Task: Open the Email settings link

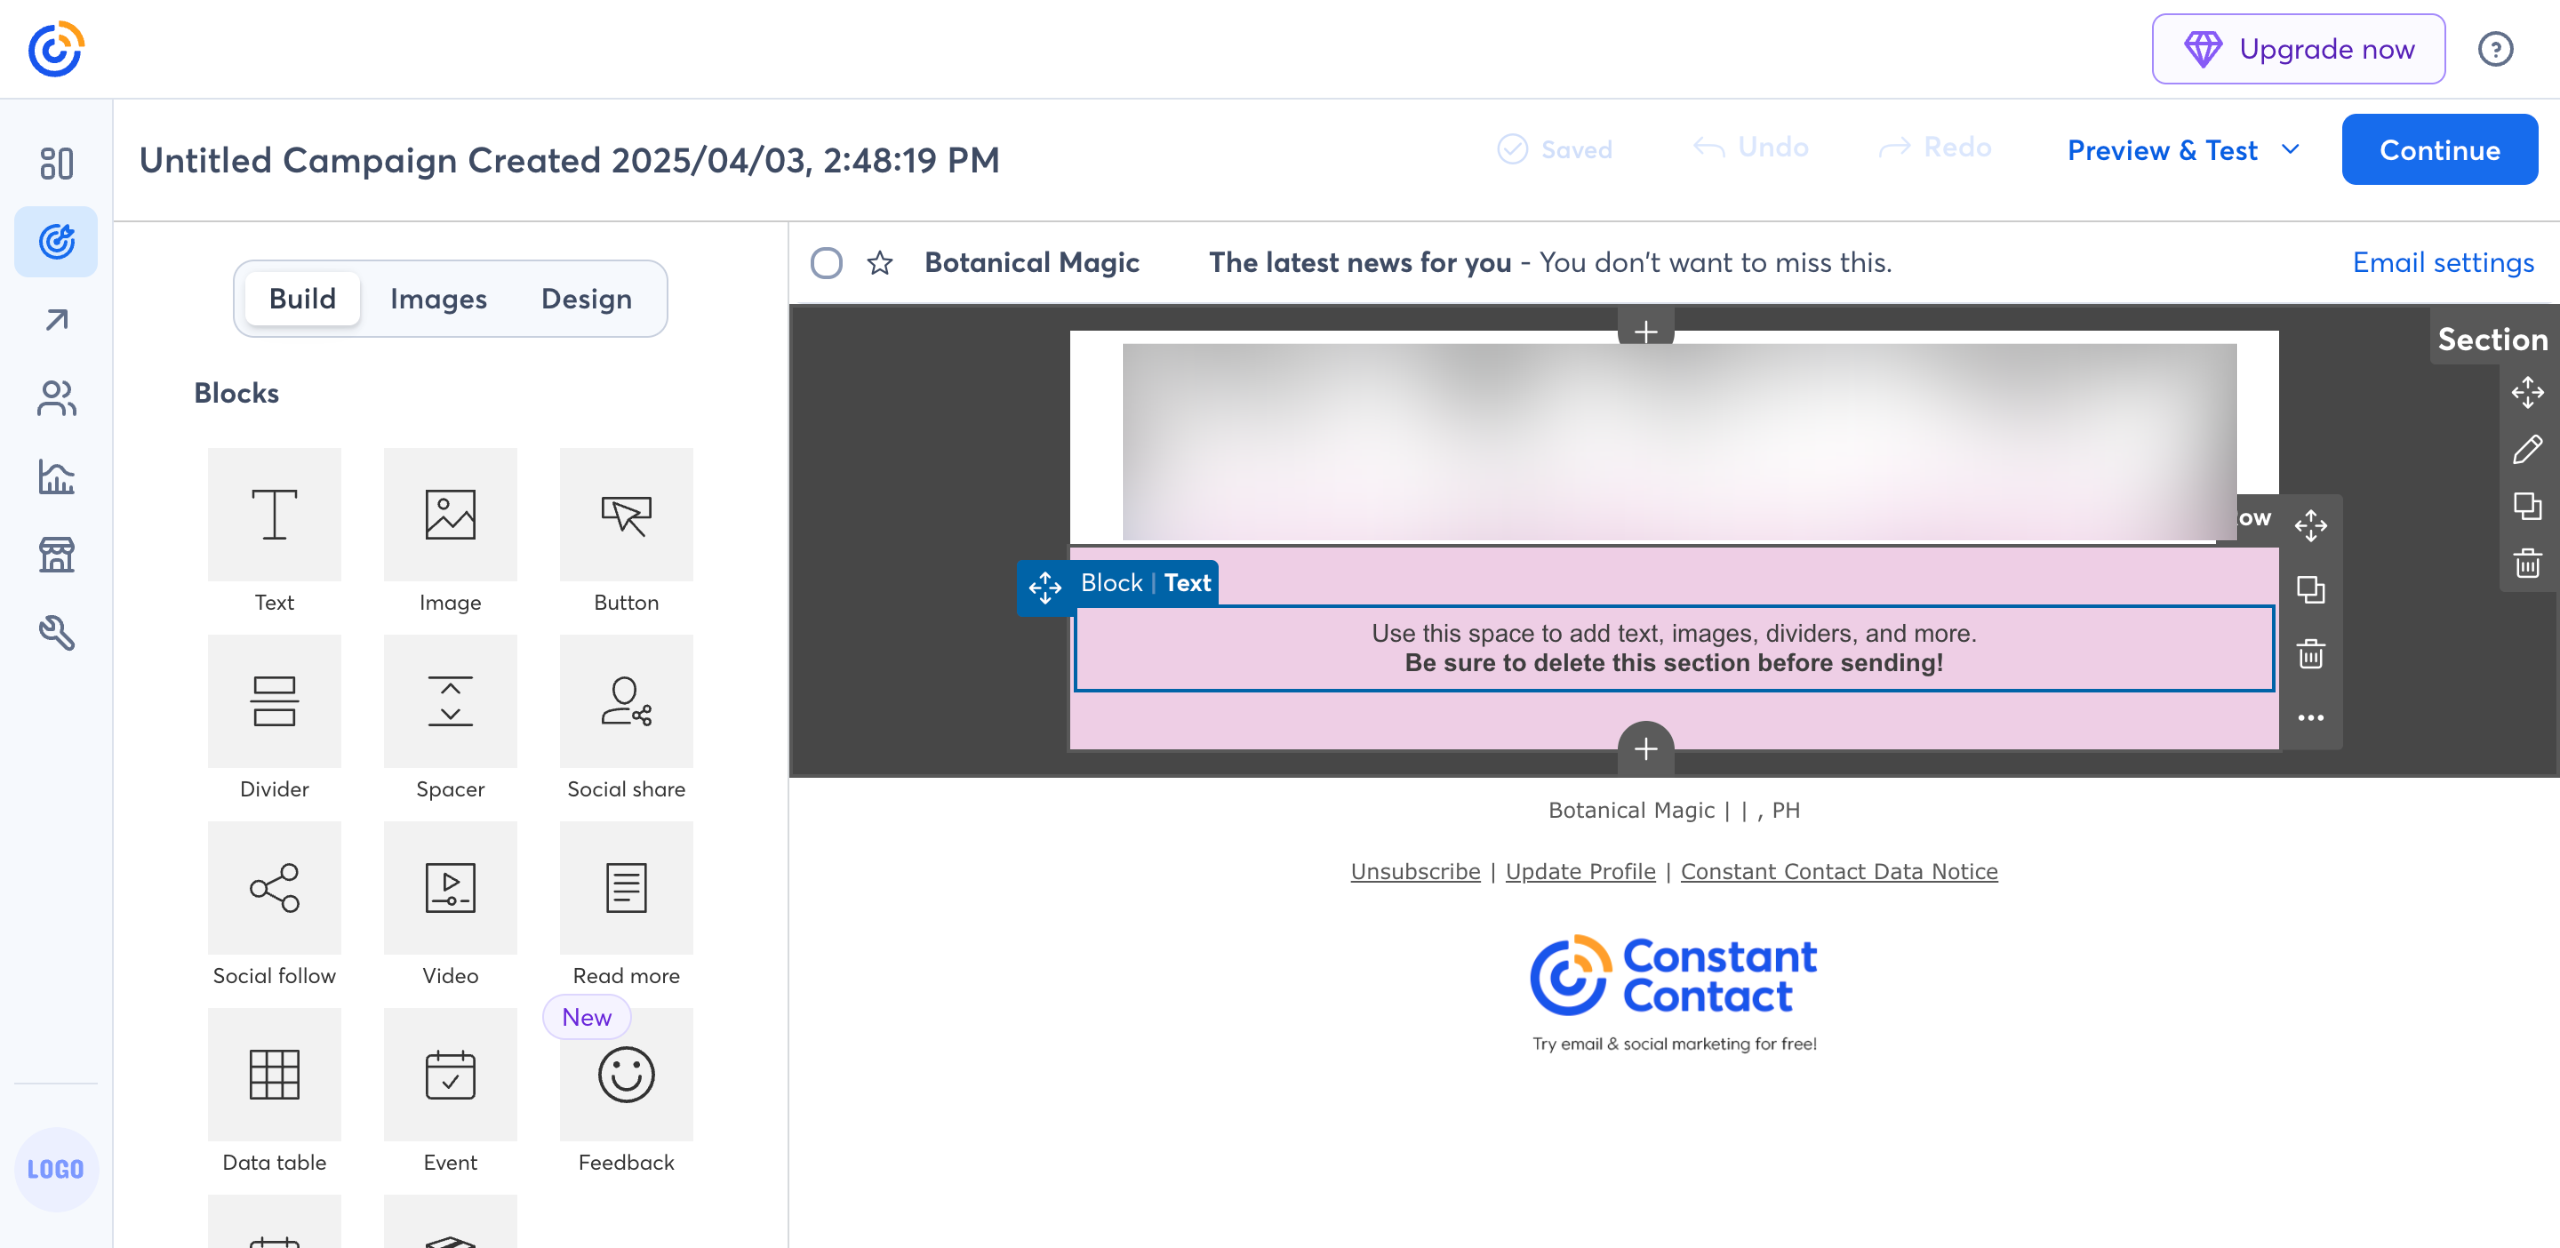Action: 2443,263
